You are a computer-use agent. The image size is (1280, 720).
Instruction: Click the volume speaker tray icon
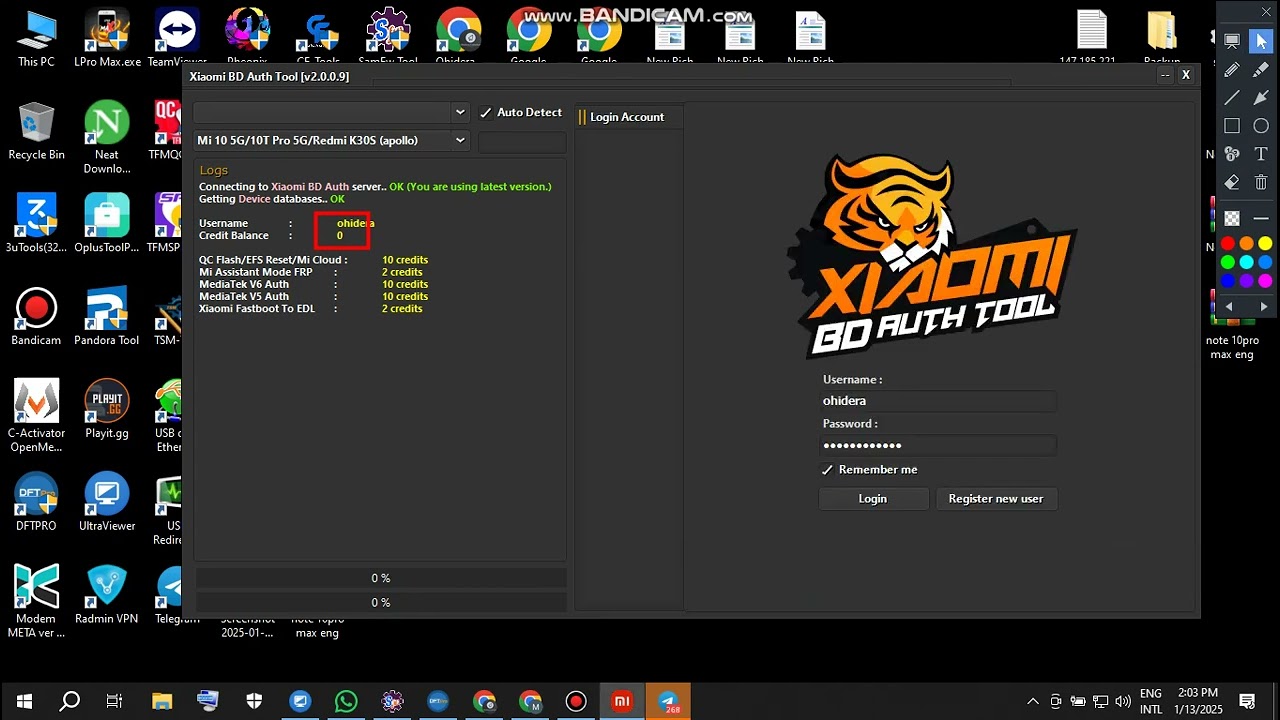pyautogui.click(x=1123, y=701)
